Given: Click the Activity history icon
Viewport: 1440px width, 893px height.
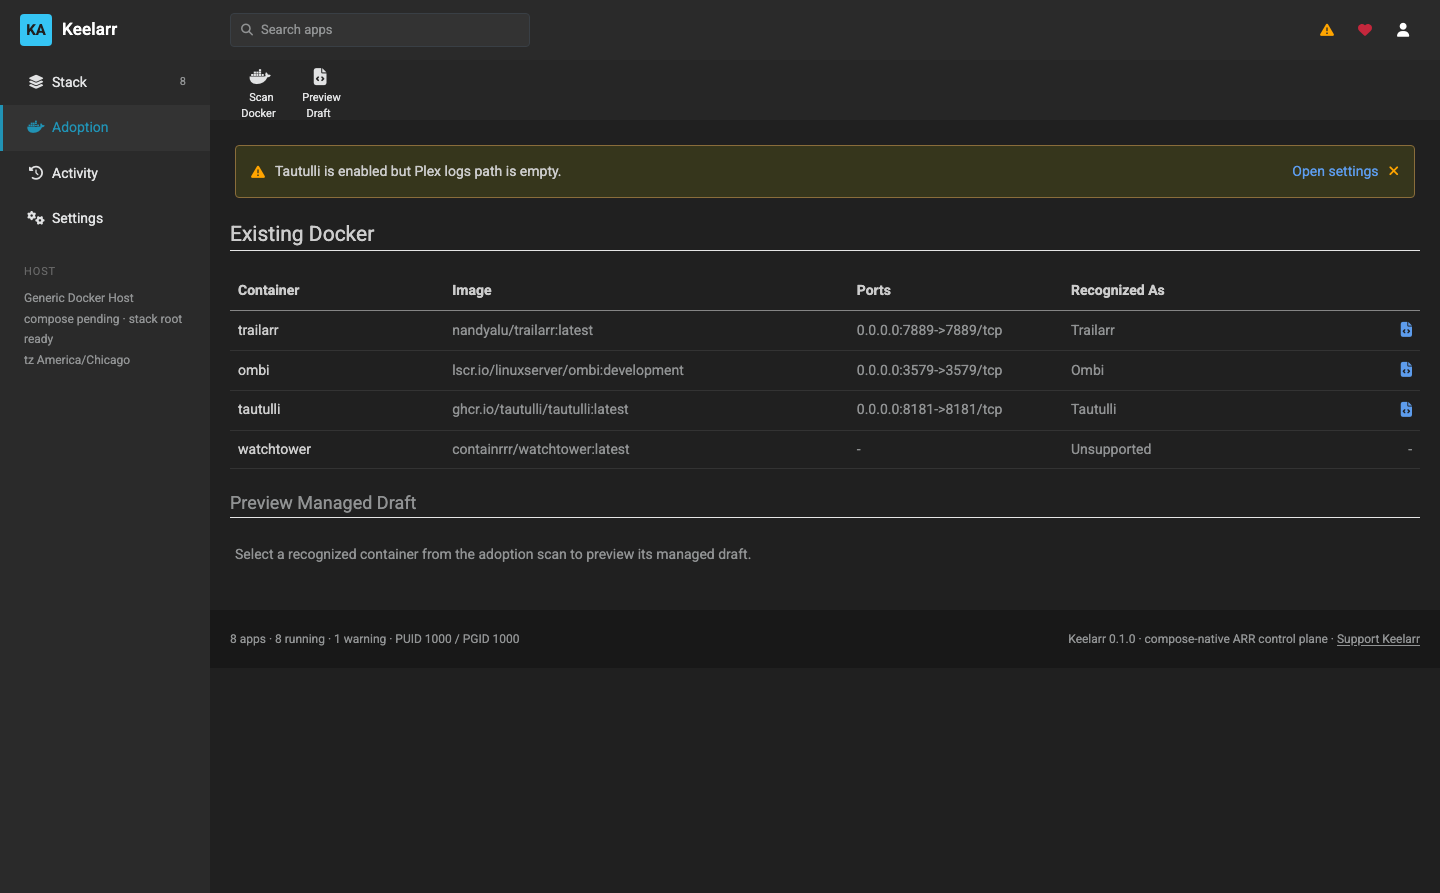Looking at the screenshot, I should [x=36, y=172].
